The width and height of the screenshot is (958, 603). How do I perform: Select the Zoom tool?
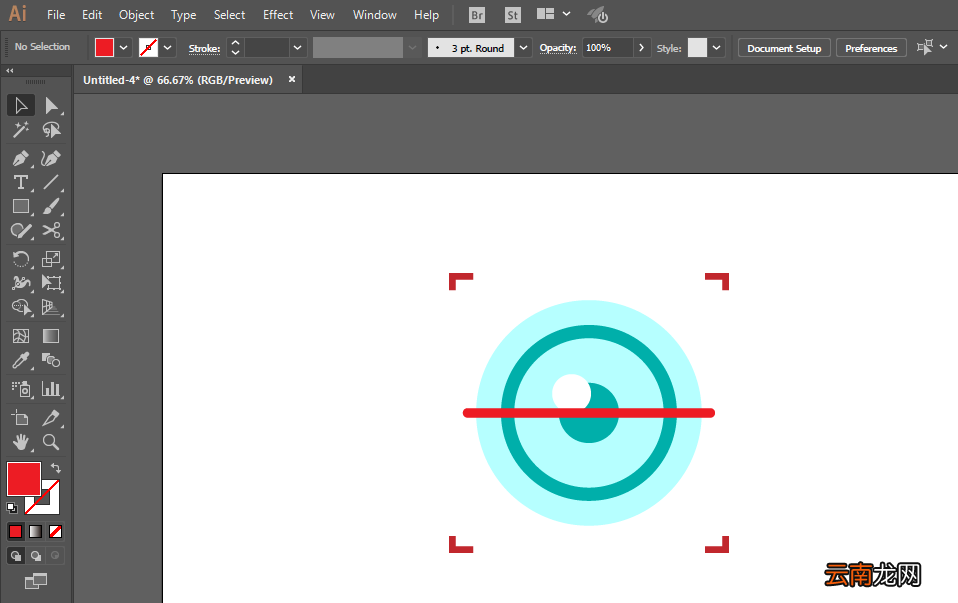click(51, 442)
